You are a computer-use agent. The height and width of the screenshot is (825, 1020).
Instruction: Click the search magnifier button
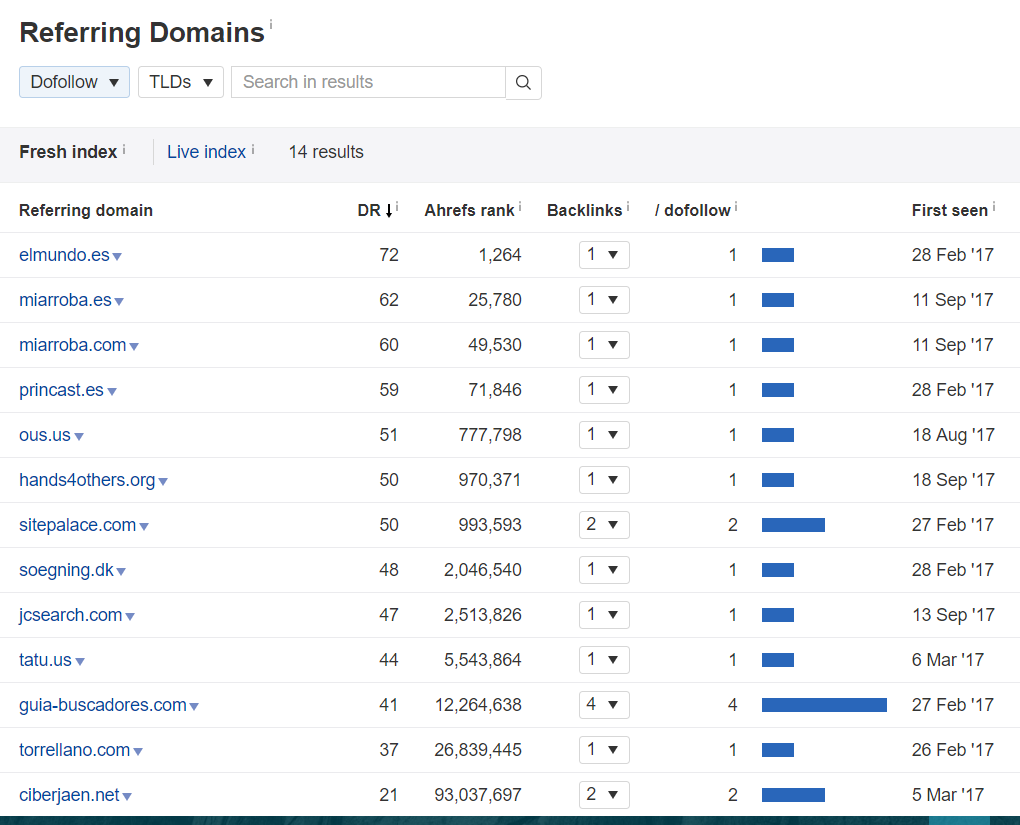(x=523, y=83)
